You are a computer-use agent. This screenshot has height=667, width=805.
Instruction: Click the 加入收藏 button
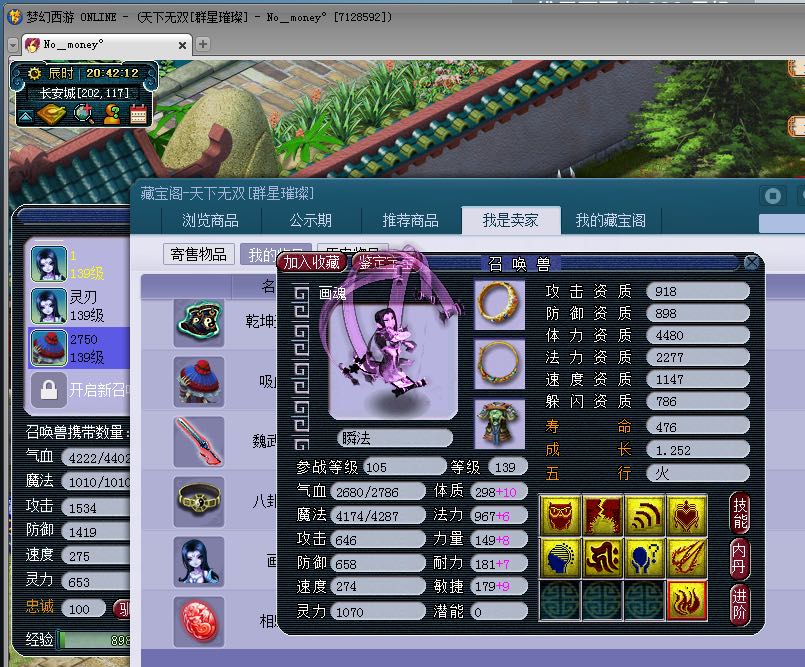(312, 262)
